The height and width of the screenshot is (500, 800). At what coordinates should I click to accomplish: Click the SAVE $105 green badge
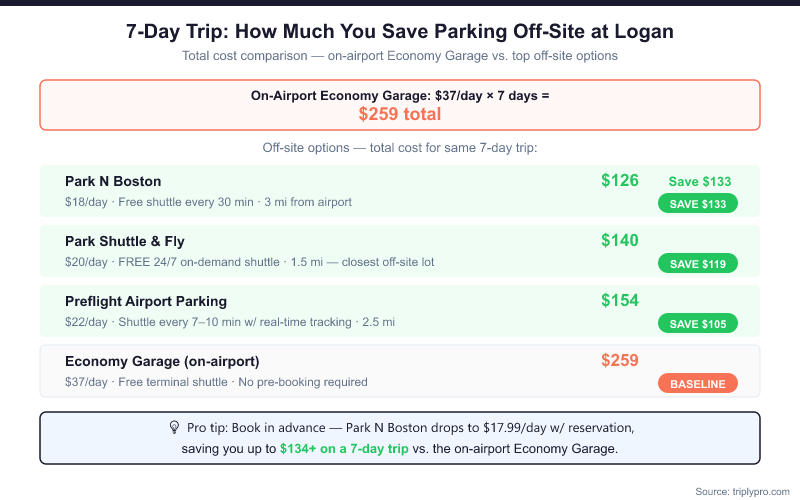coord(697,323)
